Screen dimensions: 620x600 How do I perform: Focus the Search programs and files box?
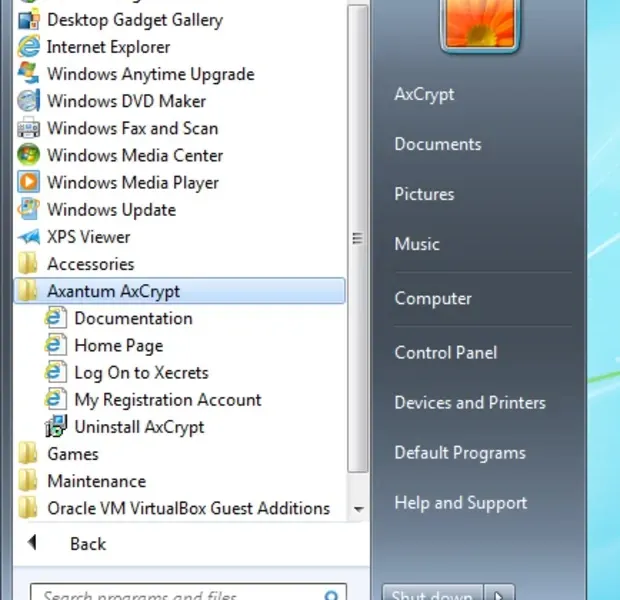[x=188, y=592]
